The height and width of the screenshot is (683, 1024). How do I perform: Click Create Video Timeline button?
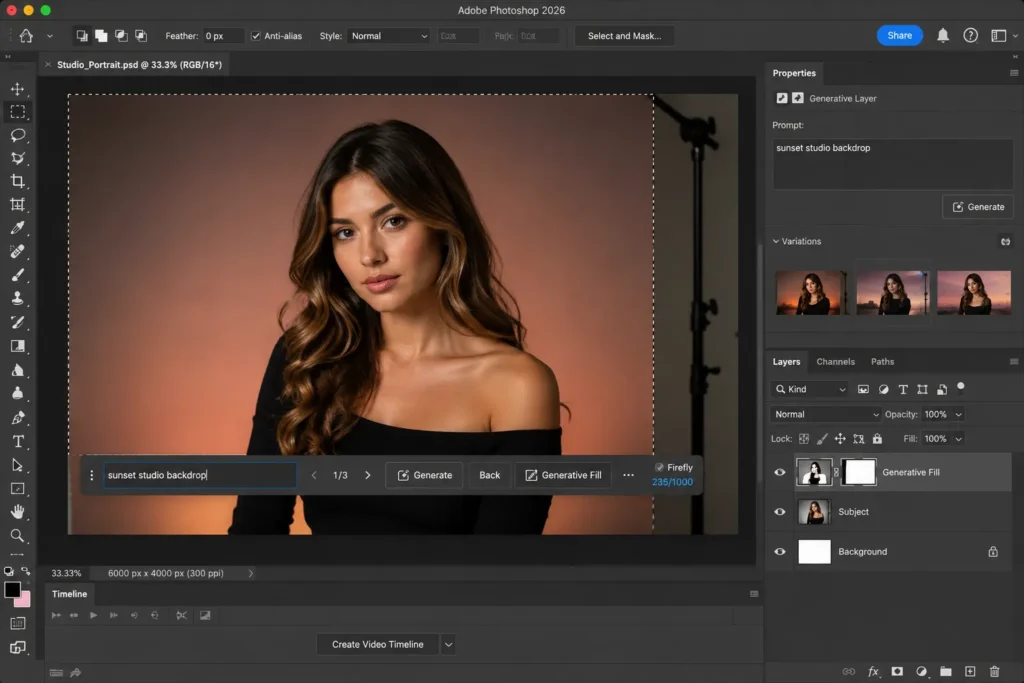point(377,644)
